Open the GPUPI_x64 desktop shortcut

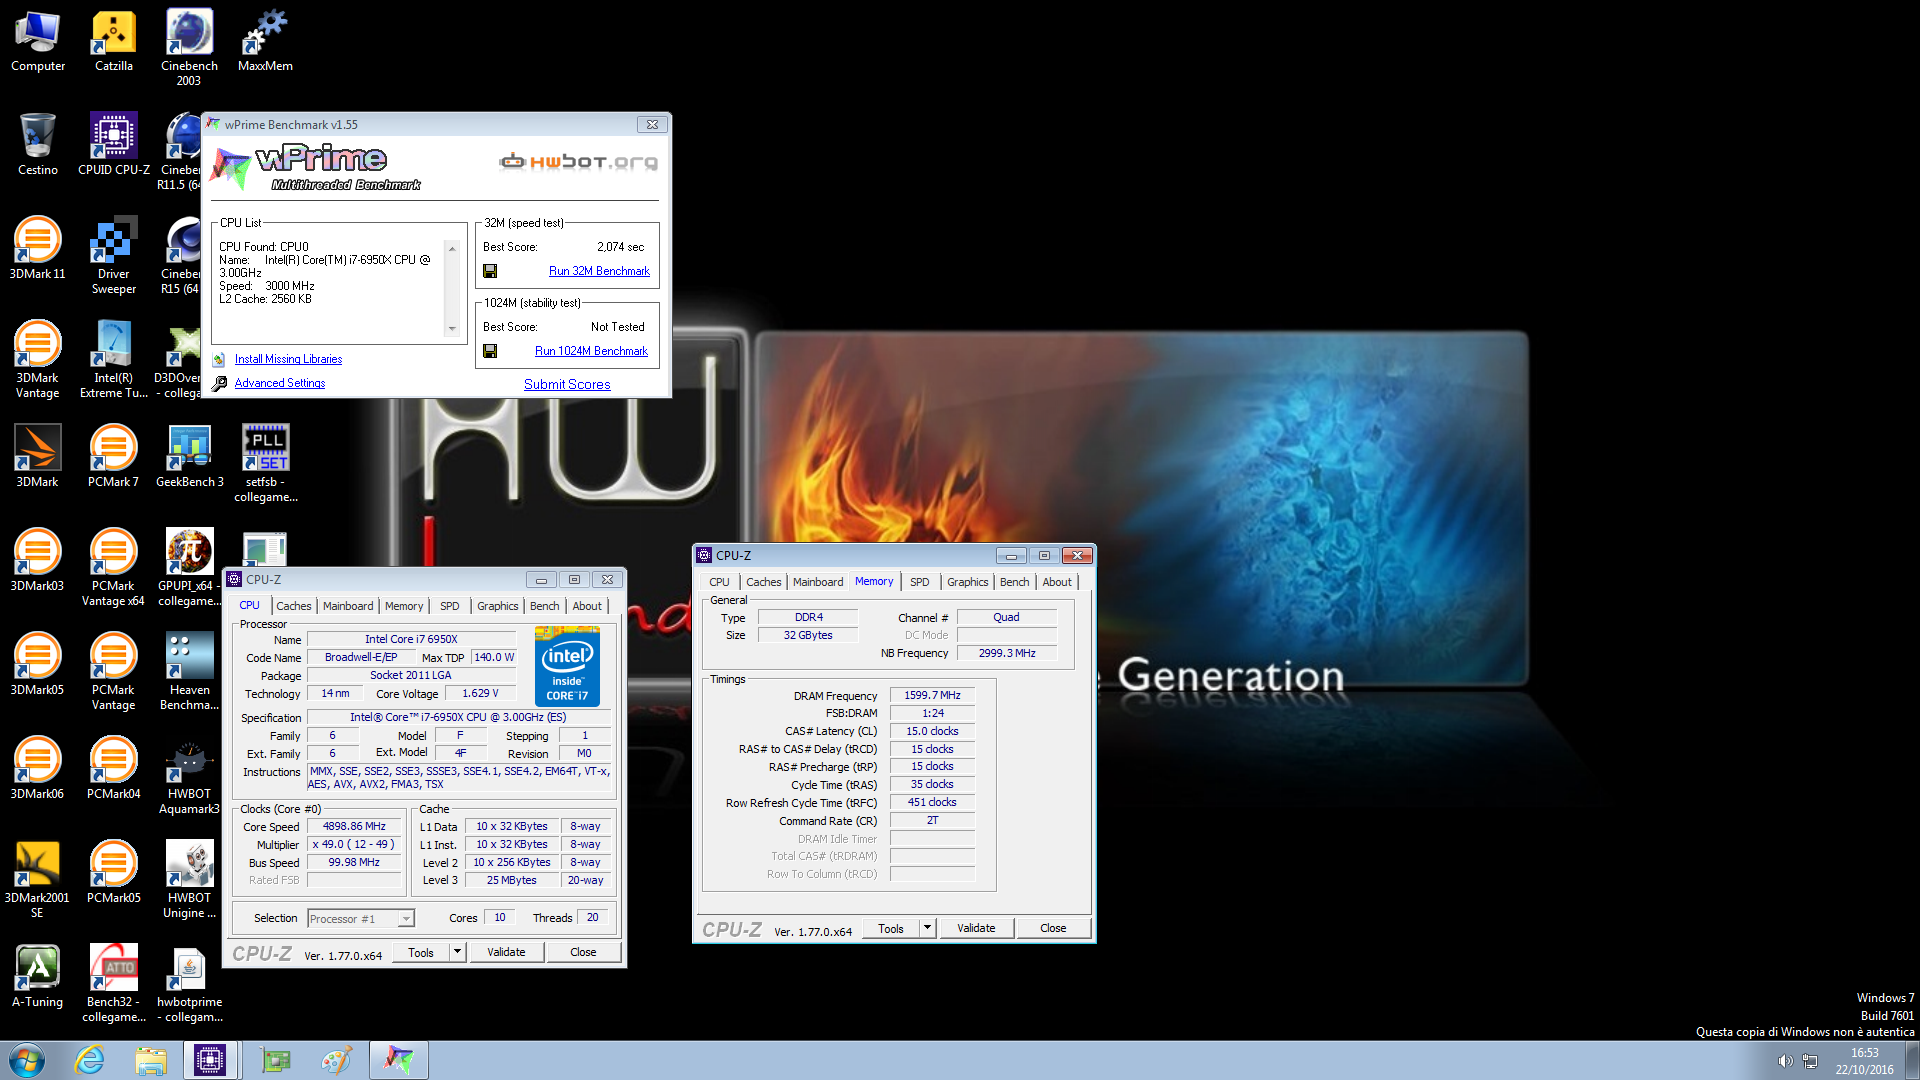click(x=189, y=568)
